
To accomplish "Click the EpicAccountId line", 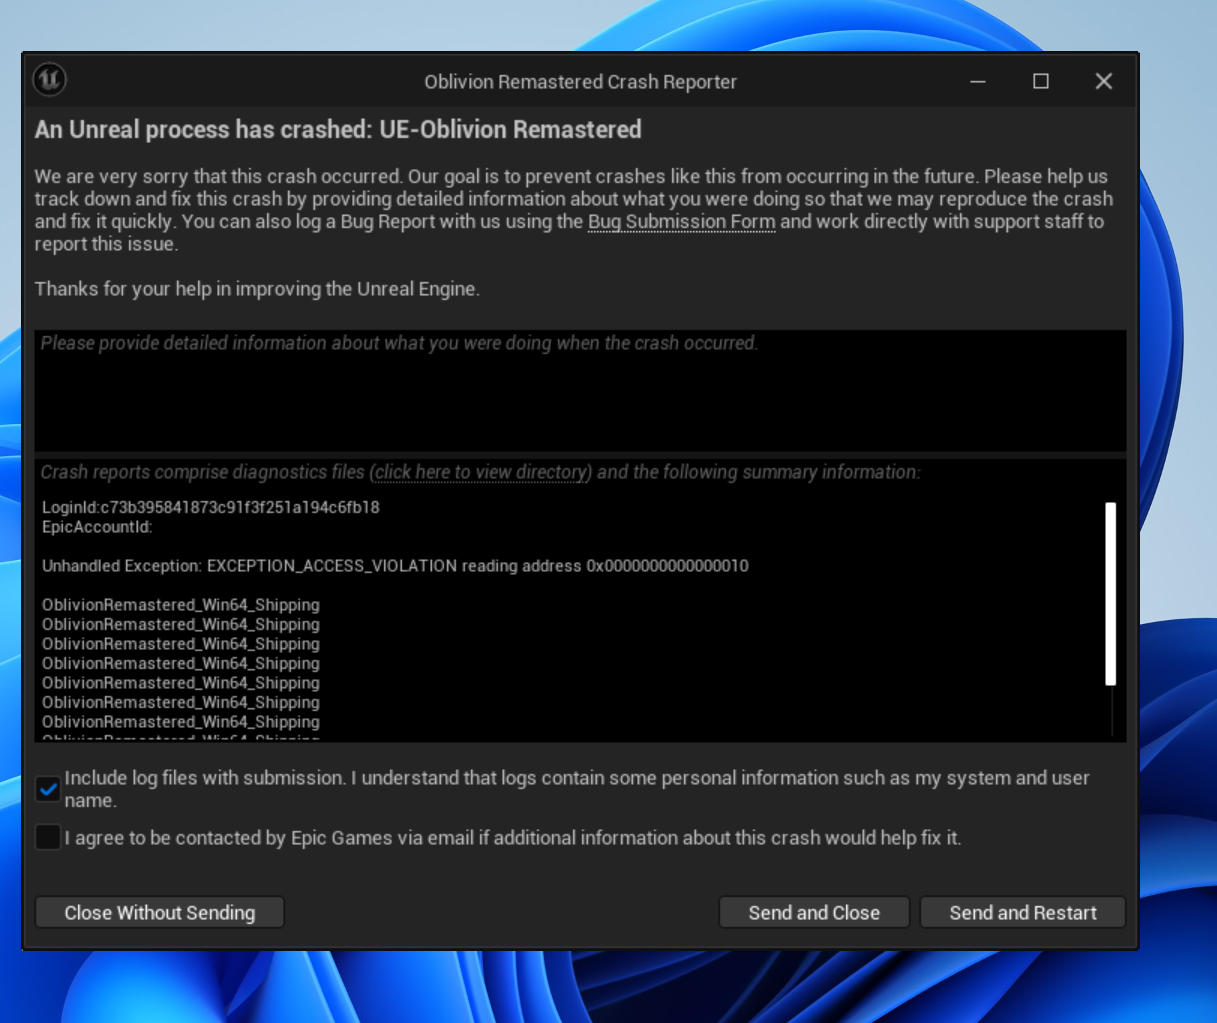I will (97, 527).
